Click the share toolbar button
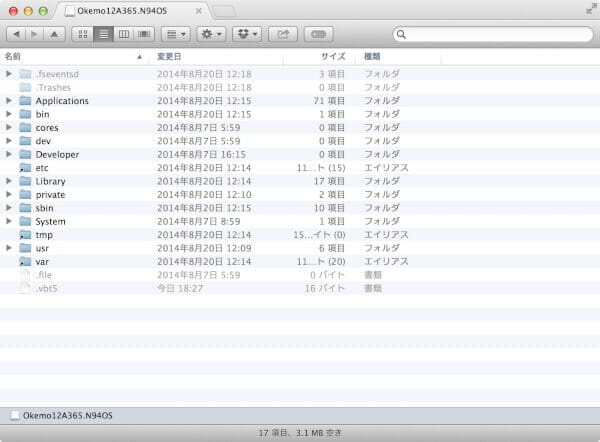The width and height of the screenshot is (600, 442). coord(283,34)
